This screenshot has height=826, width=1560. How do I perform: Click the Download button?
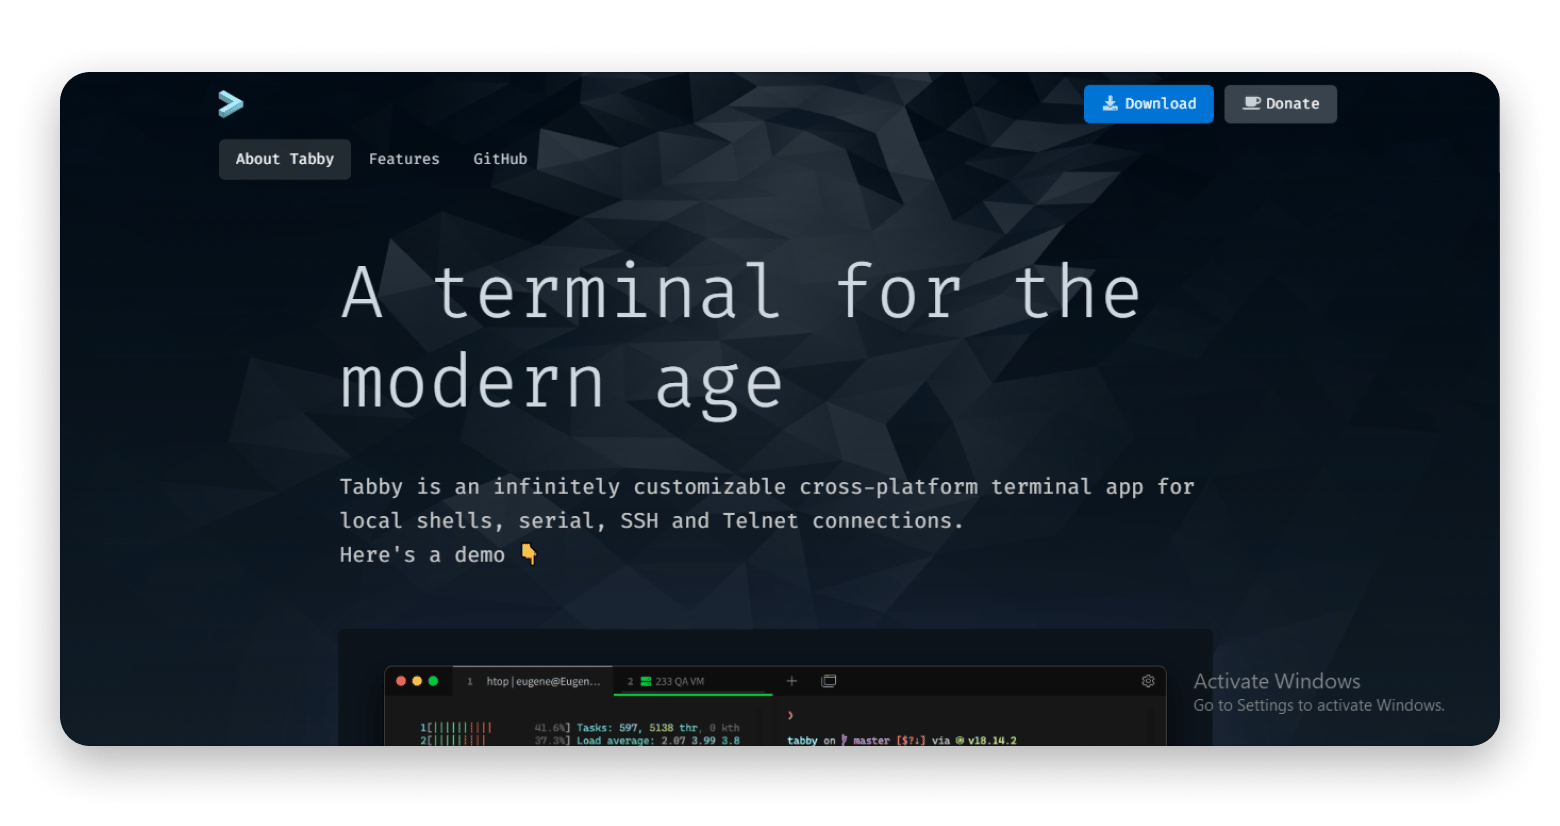pos(1148,104)
